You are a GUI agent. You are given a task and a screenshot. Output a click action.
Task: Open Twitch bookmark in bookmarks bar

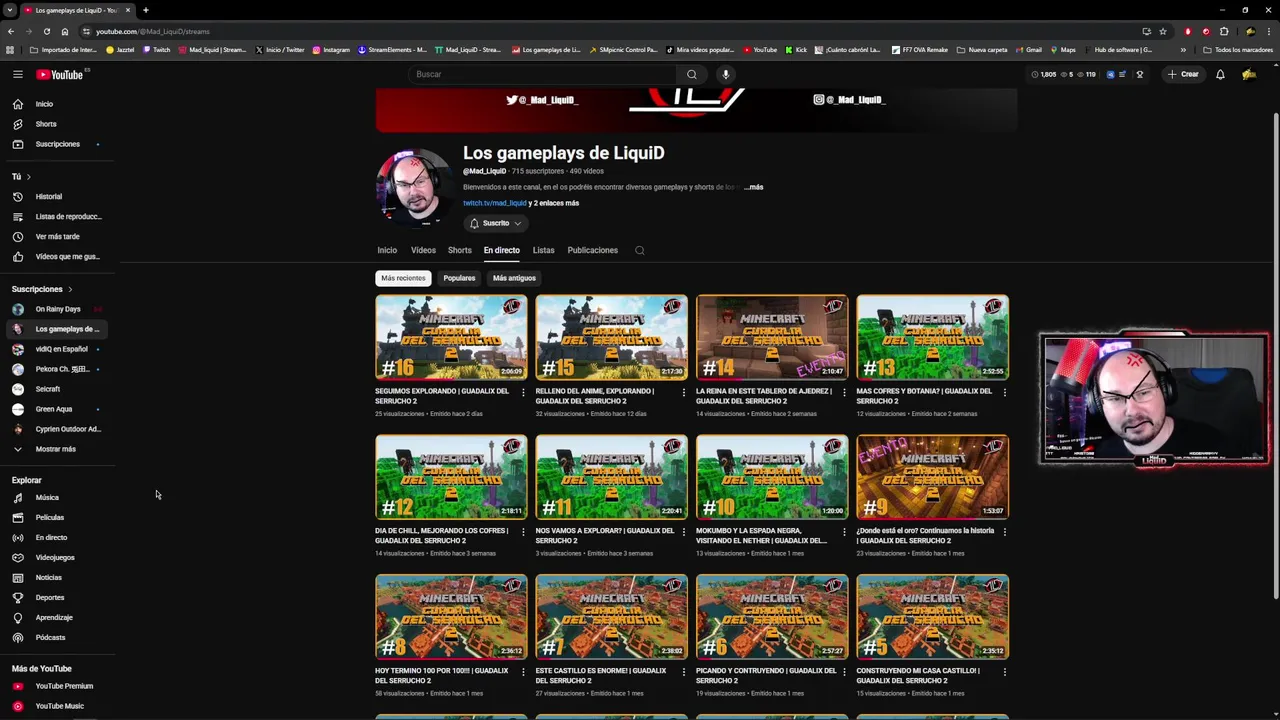(156, 50)
